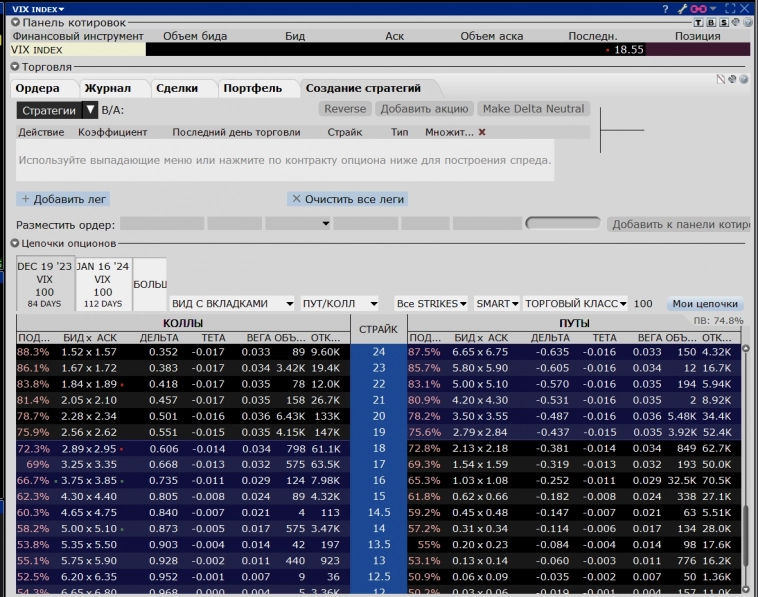This screenshot has height=597, width=758.
Task: Open help via the question mark icon
Action: pos(666,8)
